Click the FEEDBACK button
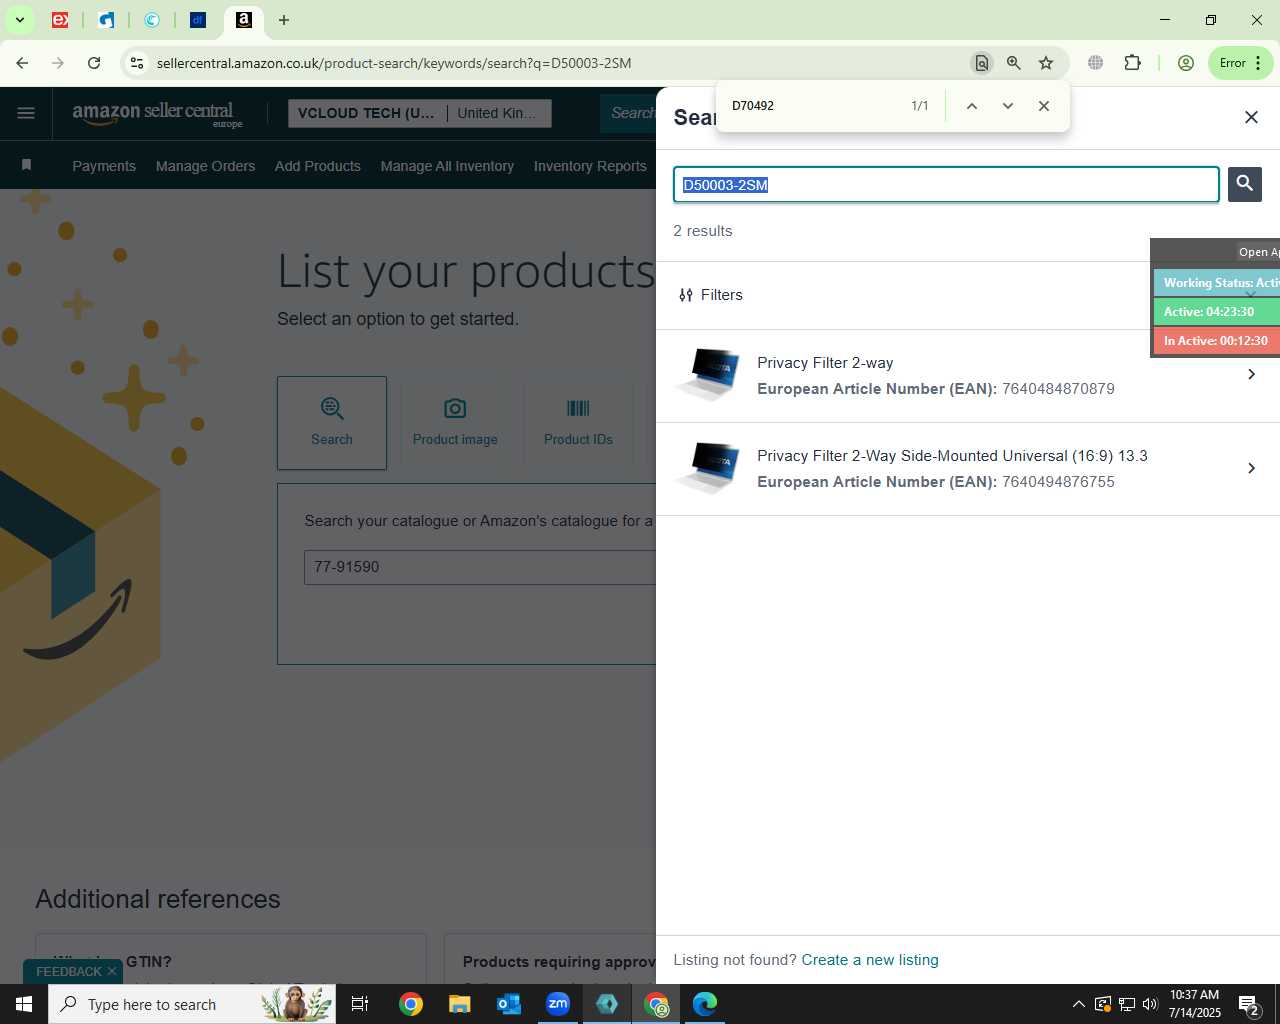Image resolution: width=1280 pixels, height=1024 pixels. (x=69, y=972)
